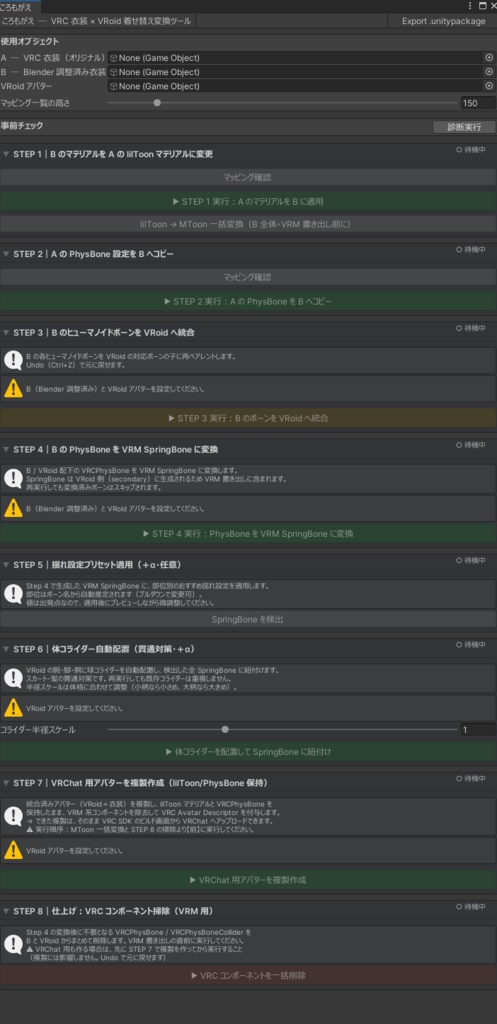
Task: Click マッピング確認 under STEP 1
Action: tap(248, 177)
